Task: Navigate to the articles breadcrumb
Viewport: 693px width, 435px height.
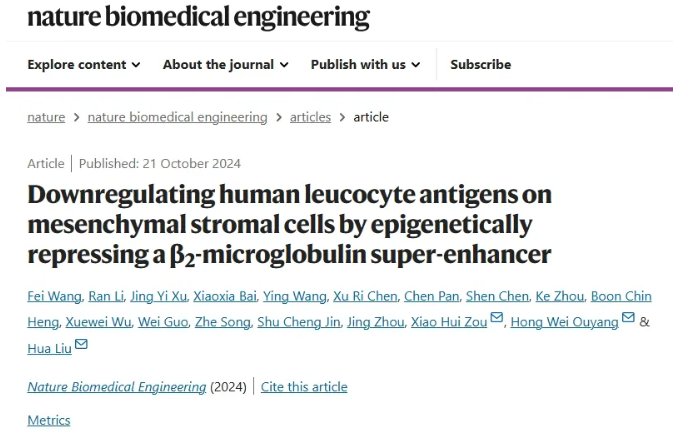Action: click(x=310, y=117)
